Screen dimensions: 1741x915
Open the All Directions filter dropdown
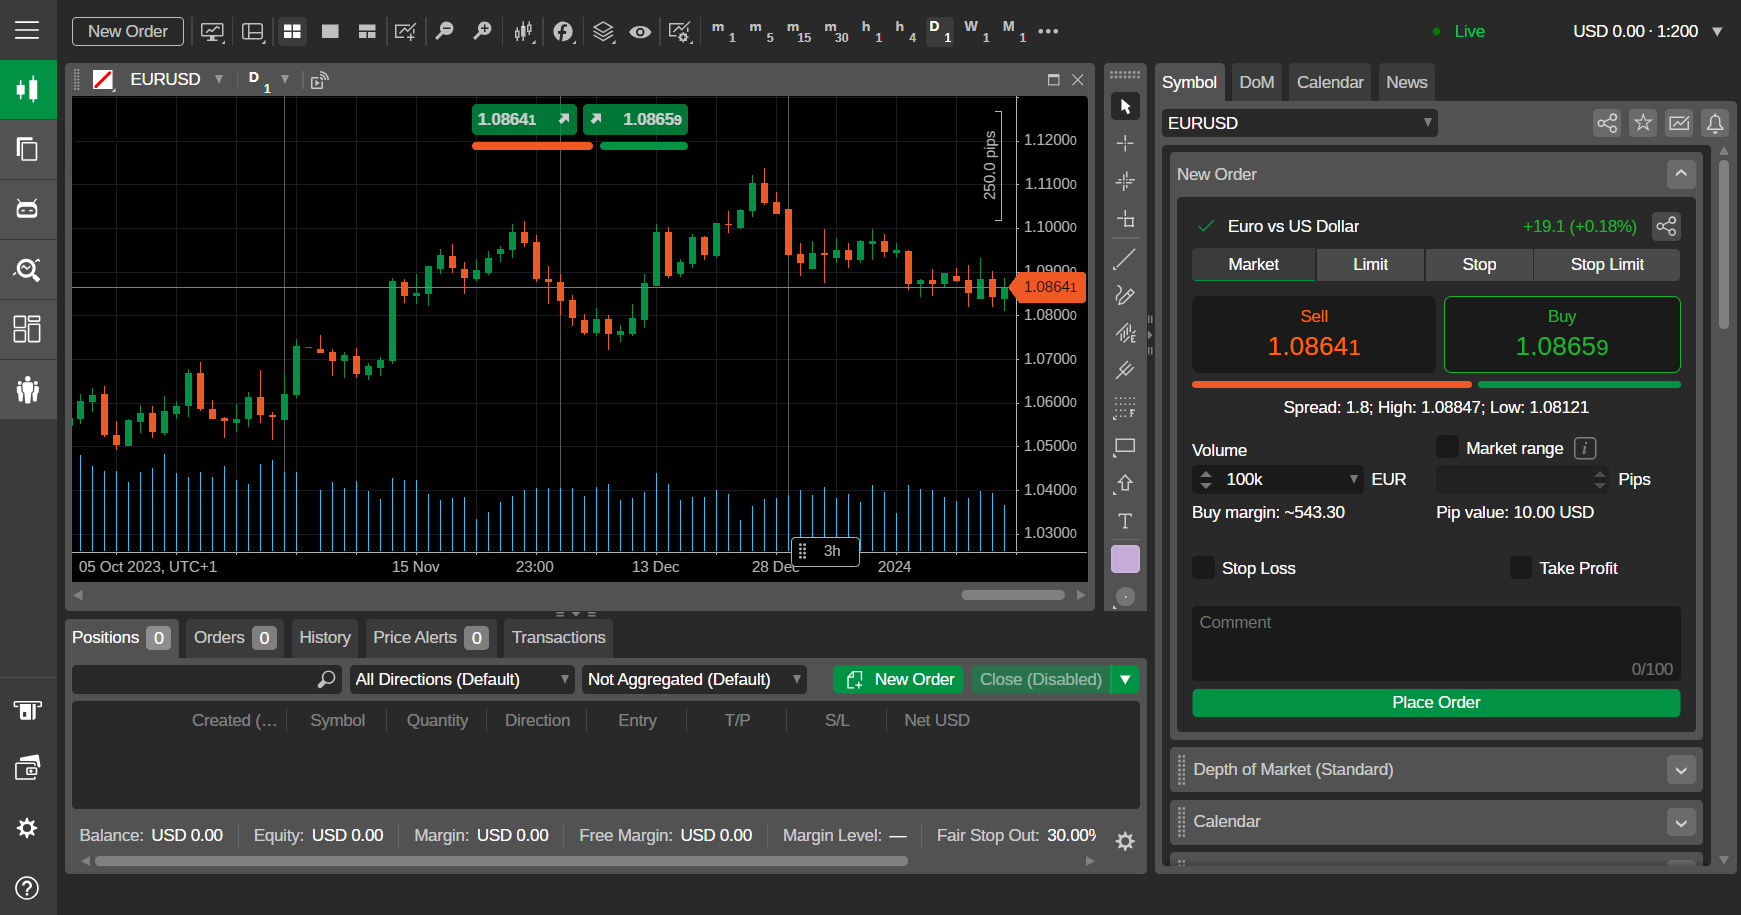point(462,680)
